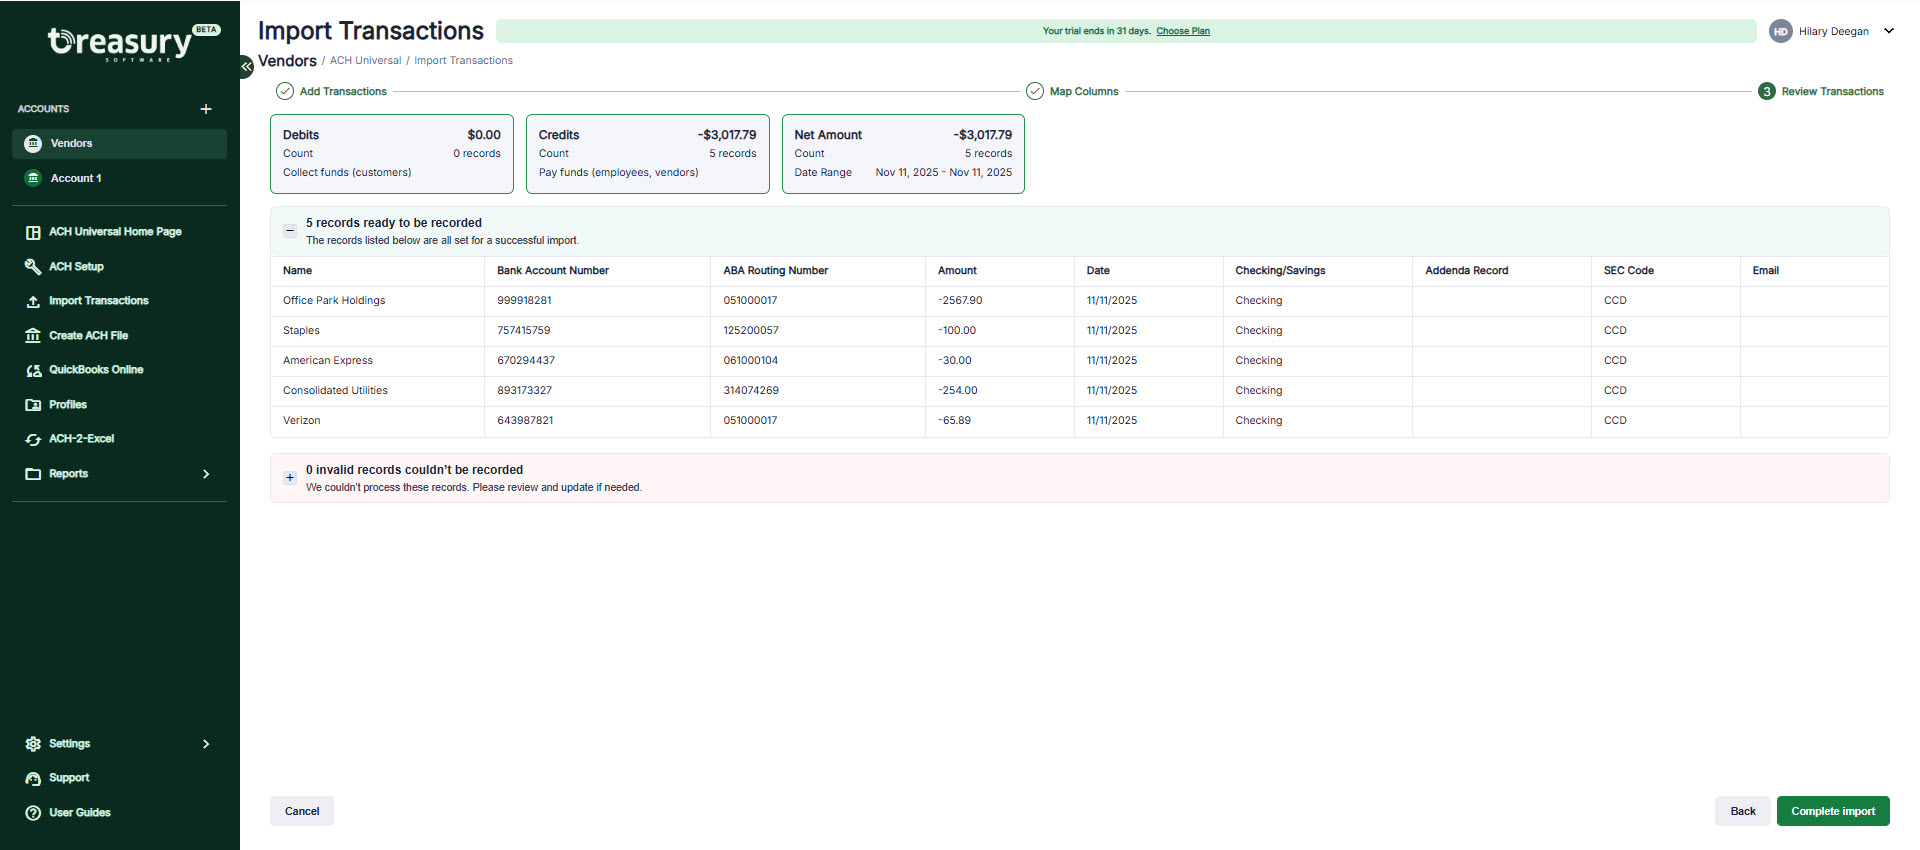Click the User Guides help icon

coord(33,813)
